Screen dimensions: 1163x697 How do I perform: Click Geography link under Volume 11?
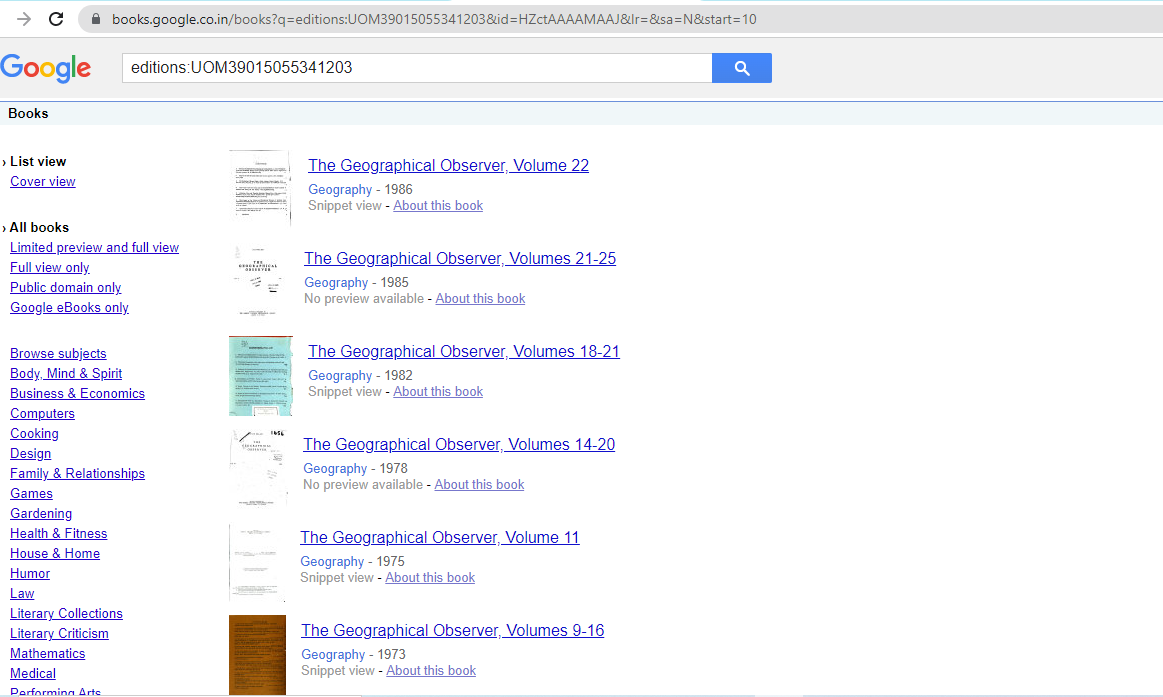(332, 562)
